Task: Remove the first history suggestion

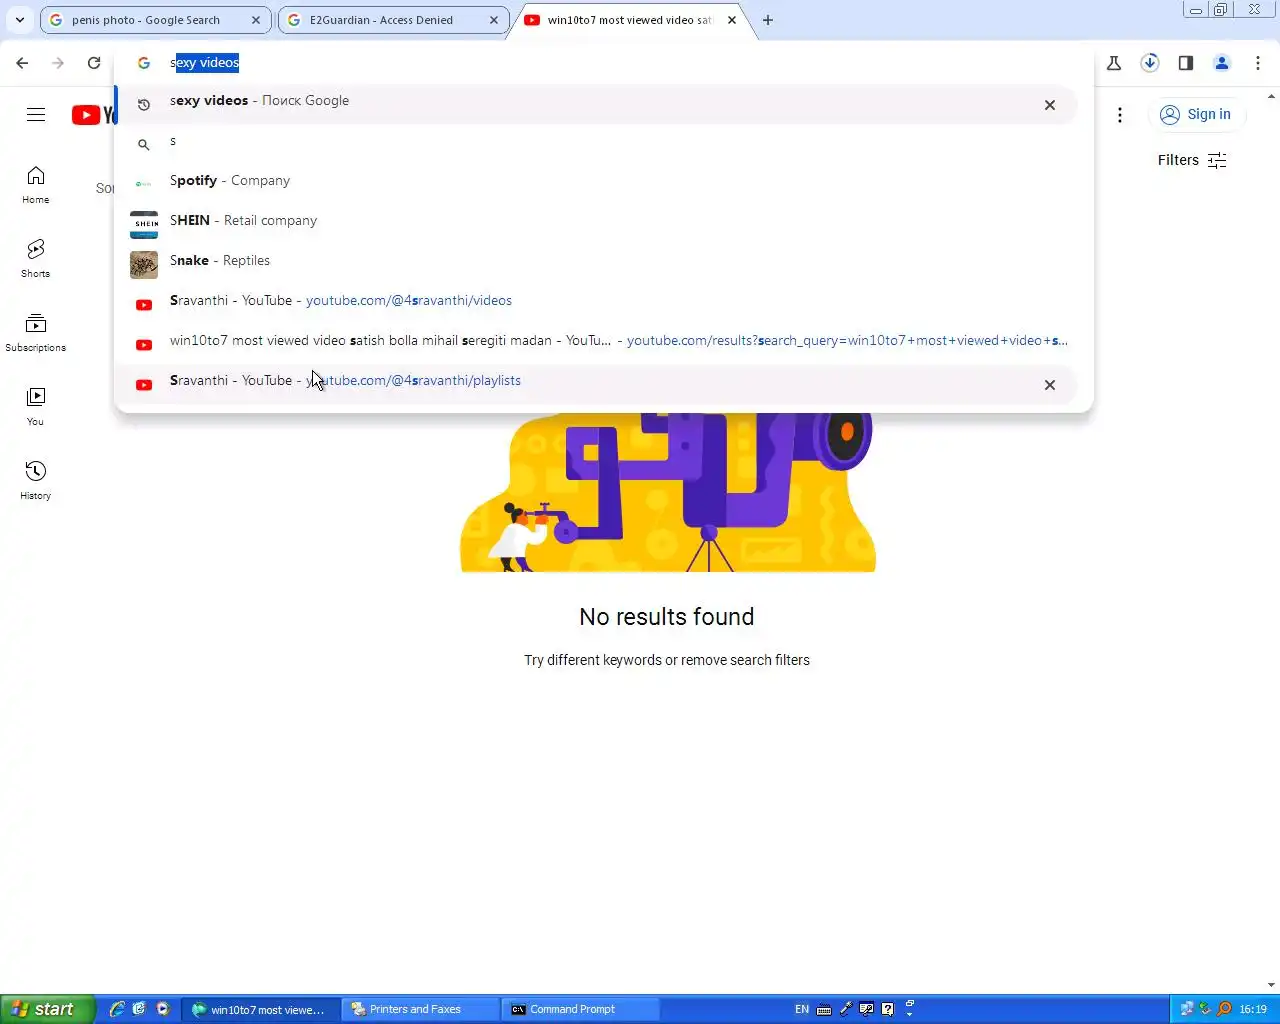Action: coord(1050,105)
